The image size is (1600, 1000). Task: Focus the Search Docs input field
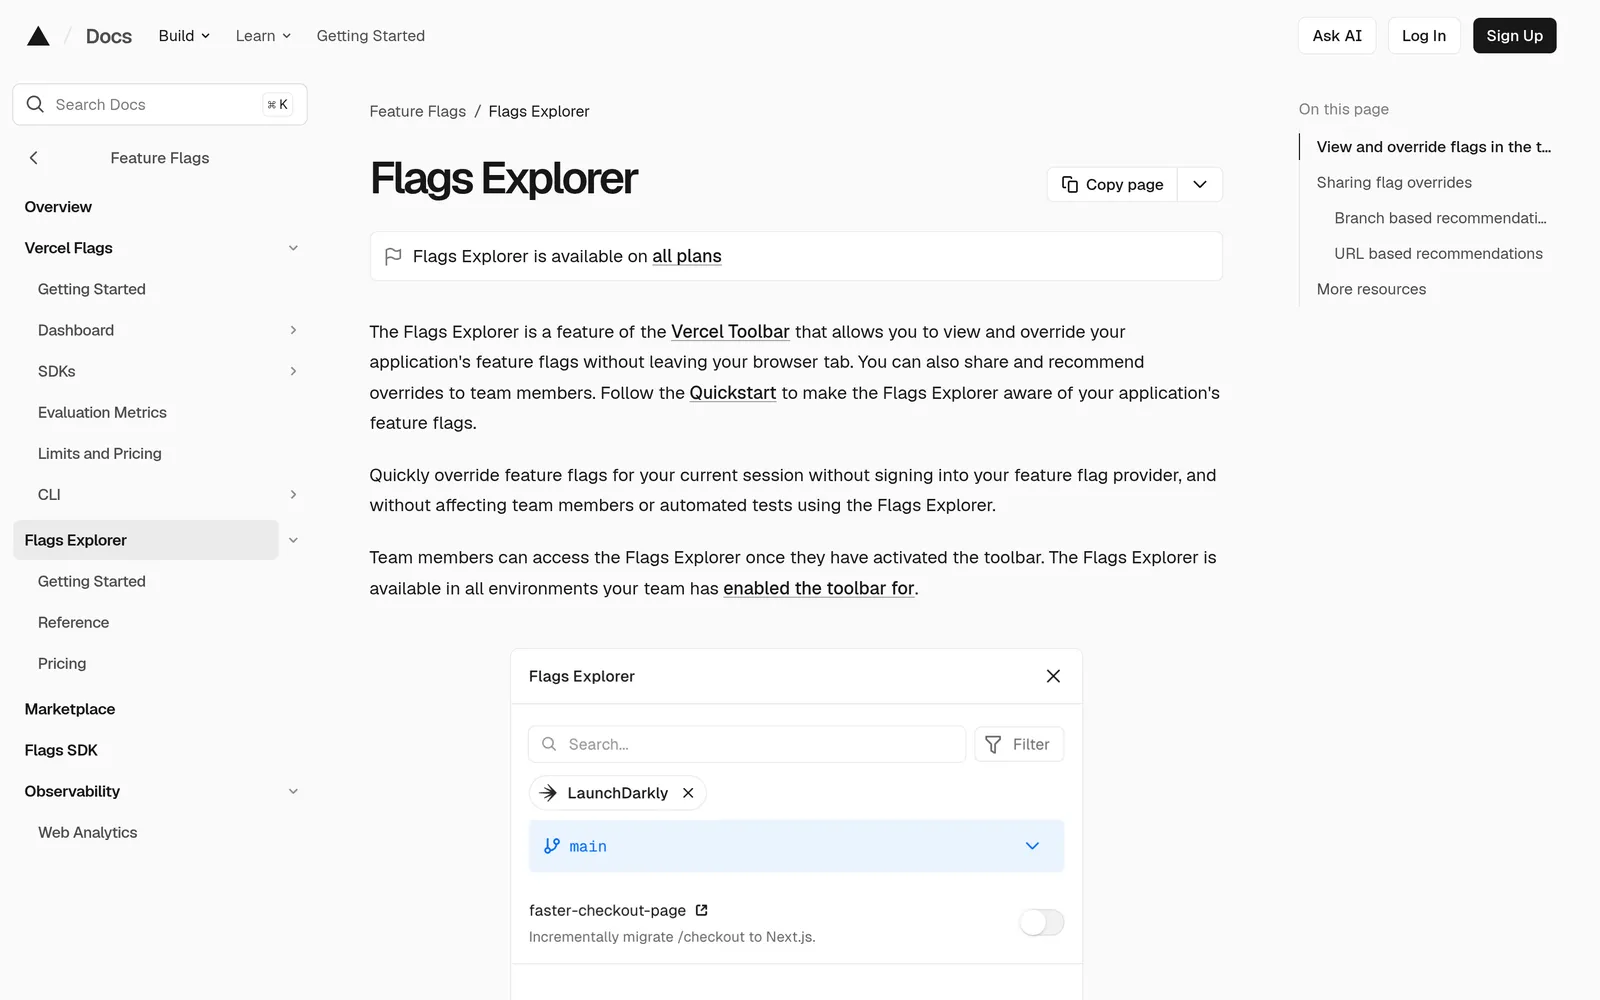(x=160, y=104)
